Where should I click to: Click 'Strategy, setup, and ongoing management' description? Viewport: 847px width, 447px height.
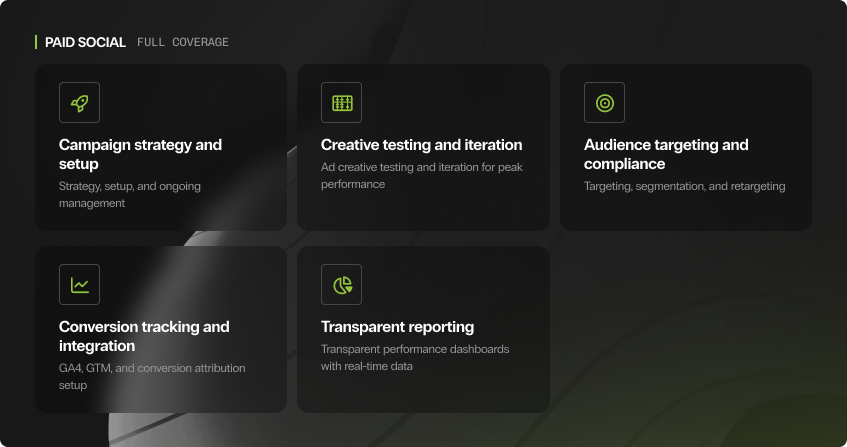130,194
